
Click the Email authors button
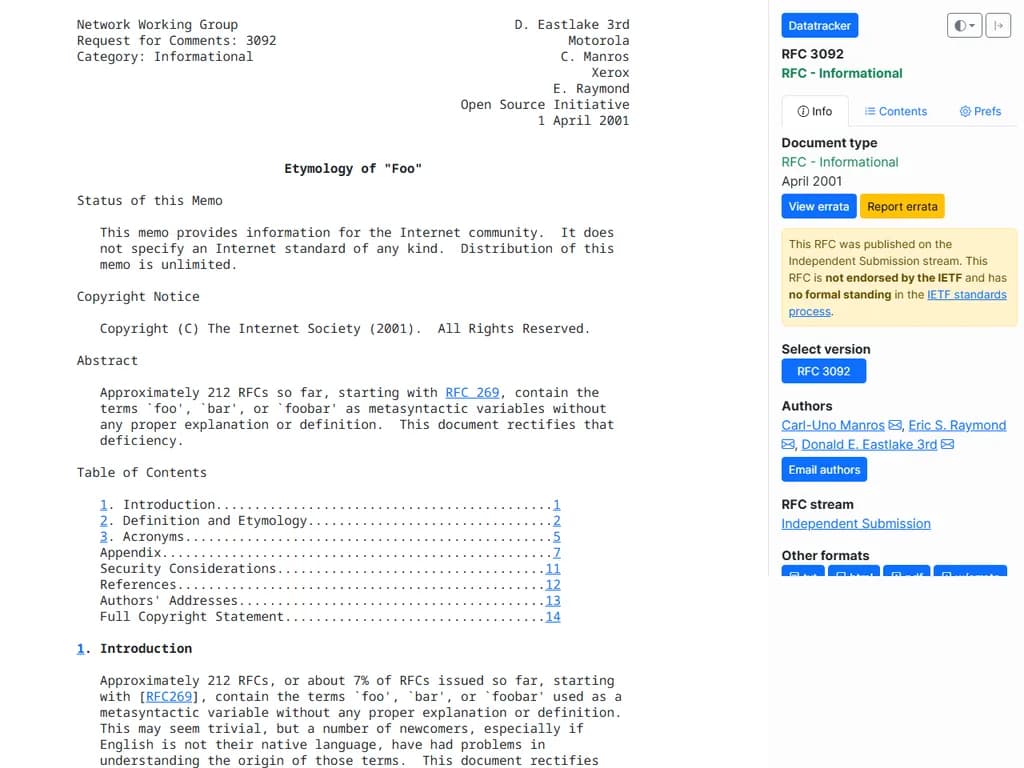pos(824,469)
